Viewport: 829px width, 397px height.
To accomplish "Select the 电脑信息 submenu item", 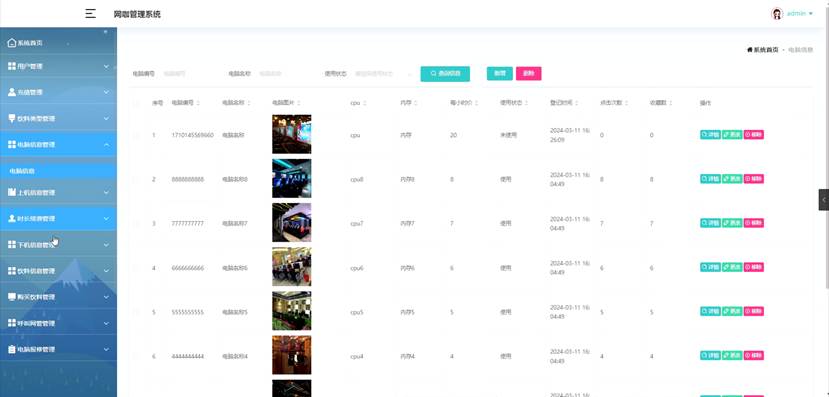I will tap(58, 171).
